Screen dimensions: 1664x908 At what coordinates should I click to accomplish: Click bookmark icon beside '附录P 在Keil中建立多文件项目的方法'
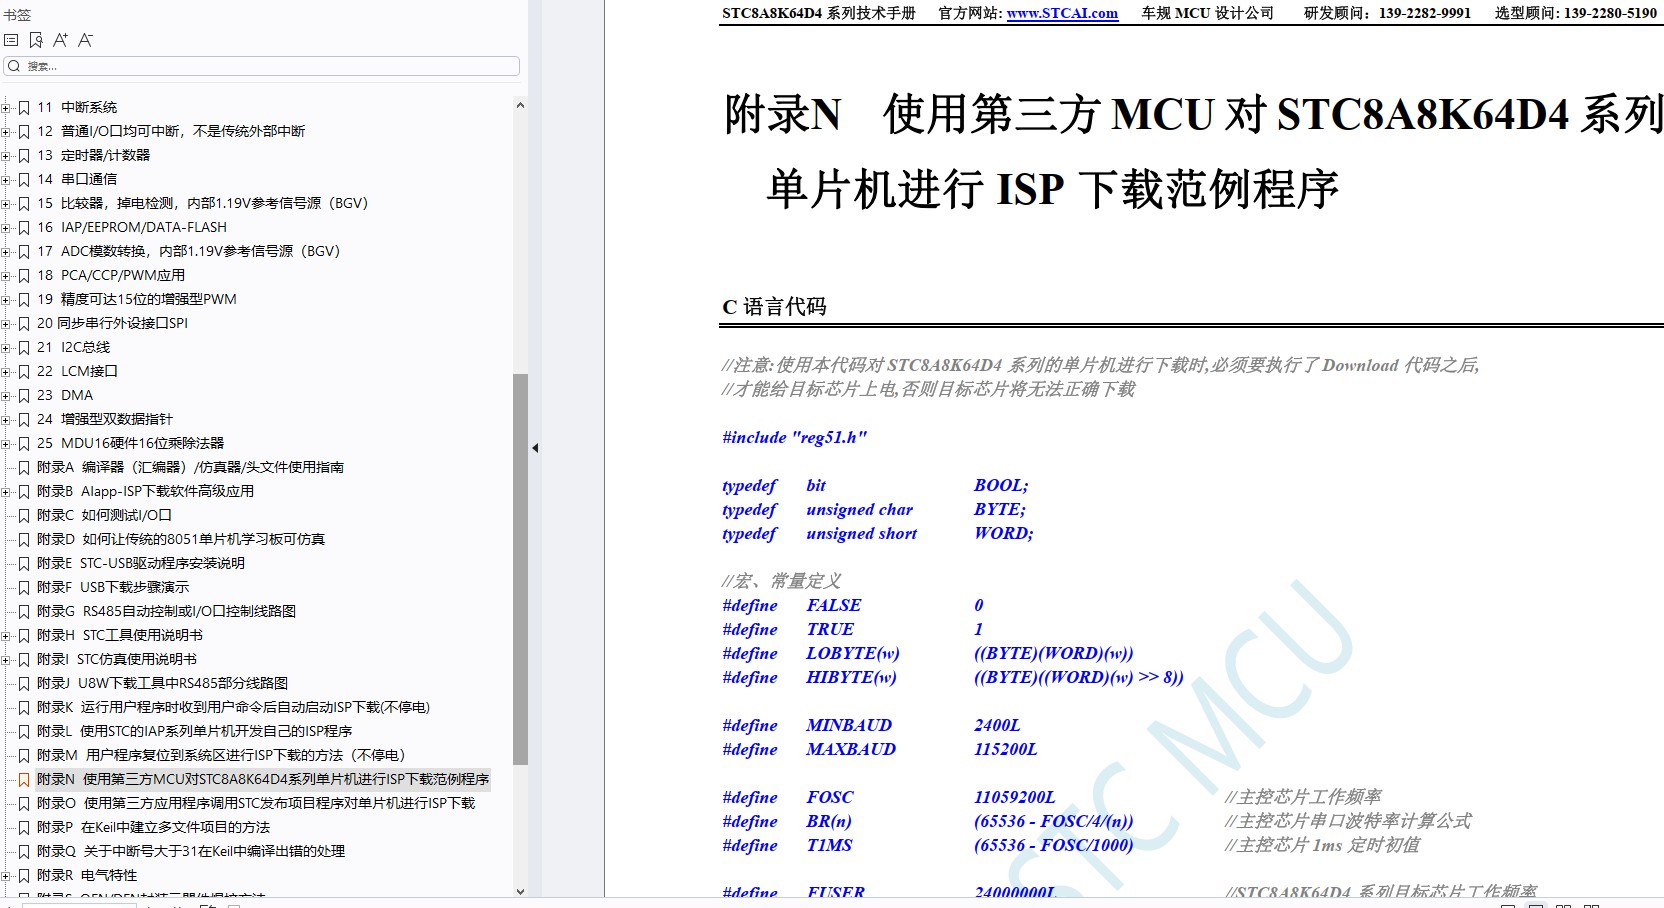(x=24, y=827)
